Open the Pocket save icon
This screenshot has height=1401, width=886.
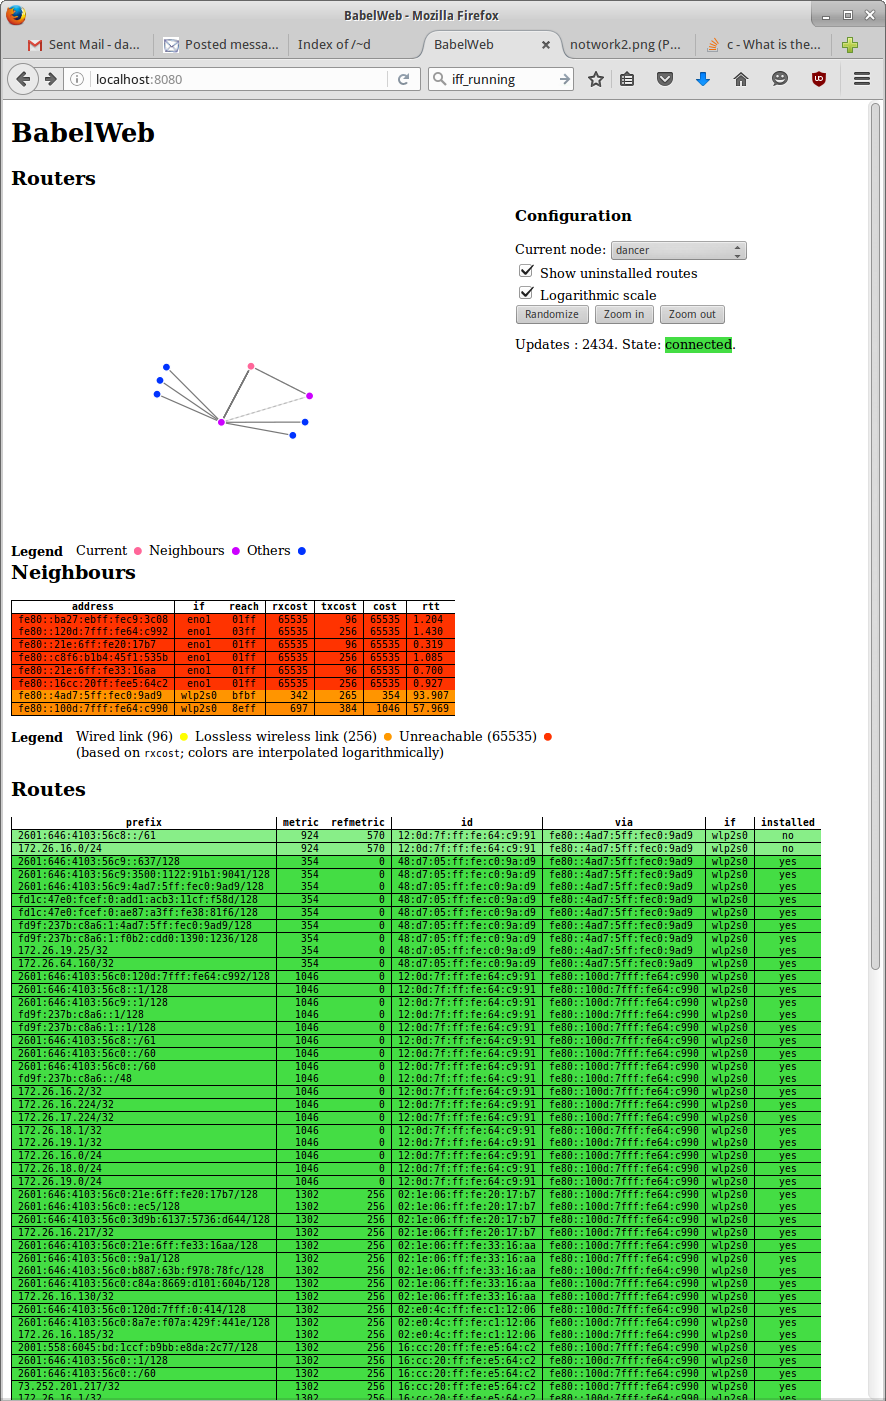[x=665, y=79]
